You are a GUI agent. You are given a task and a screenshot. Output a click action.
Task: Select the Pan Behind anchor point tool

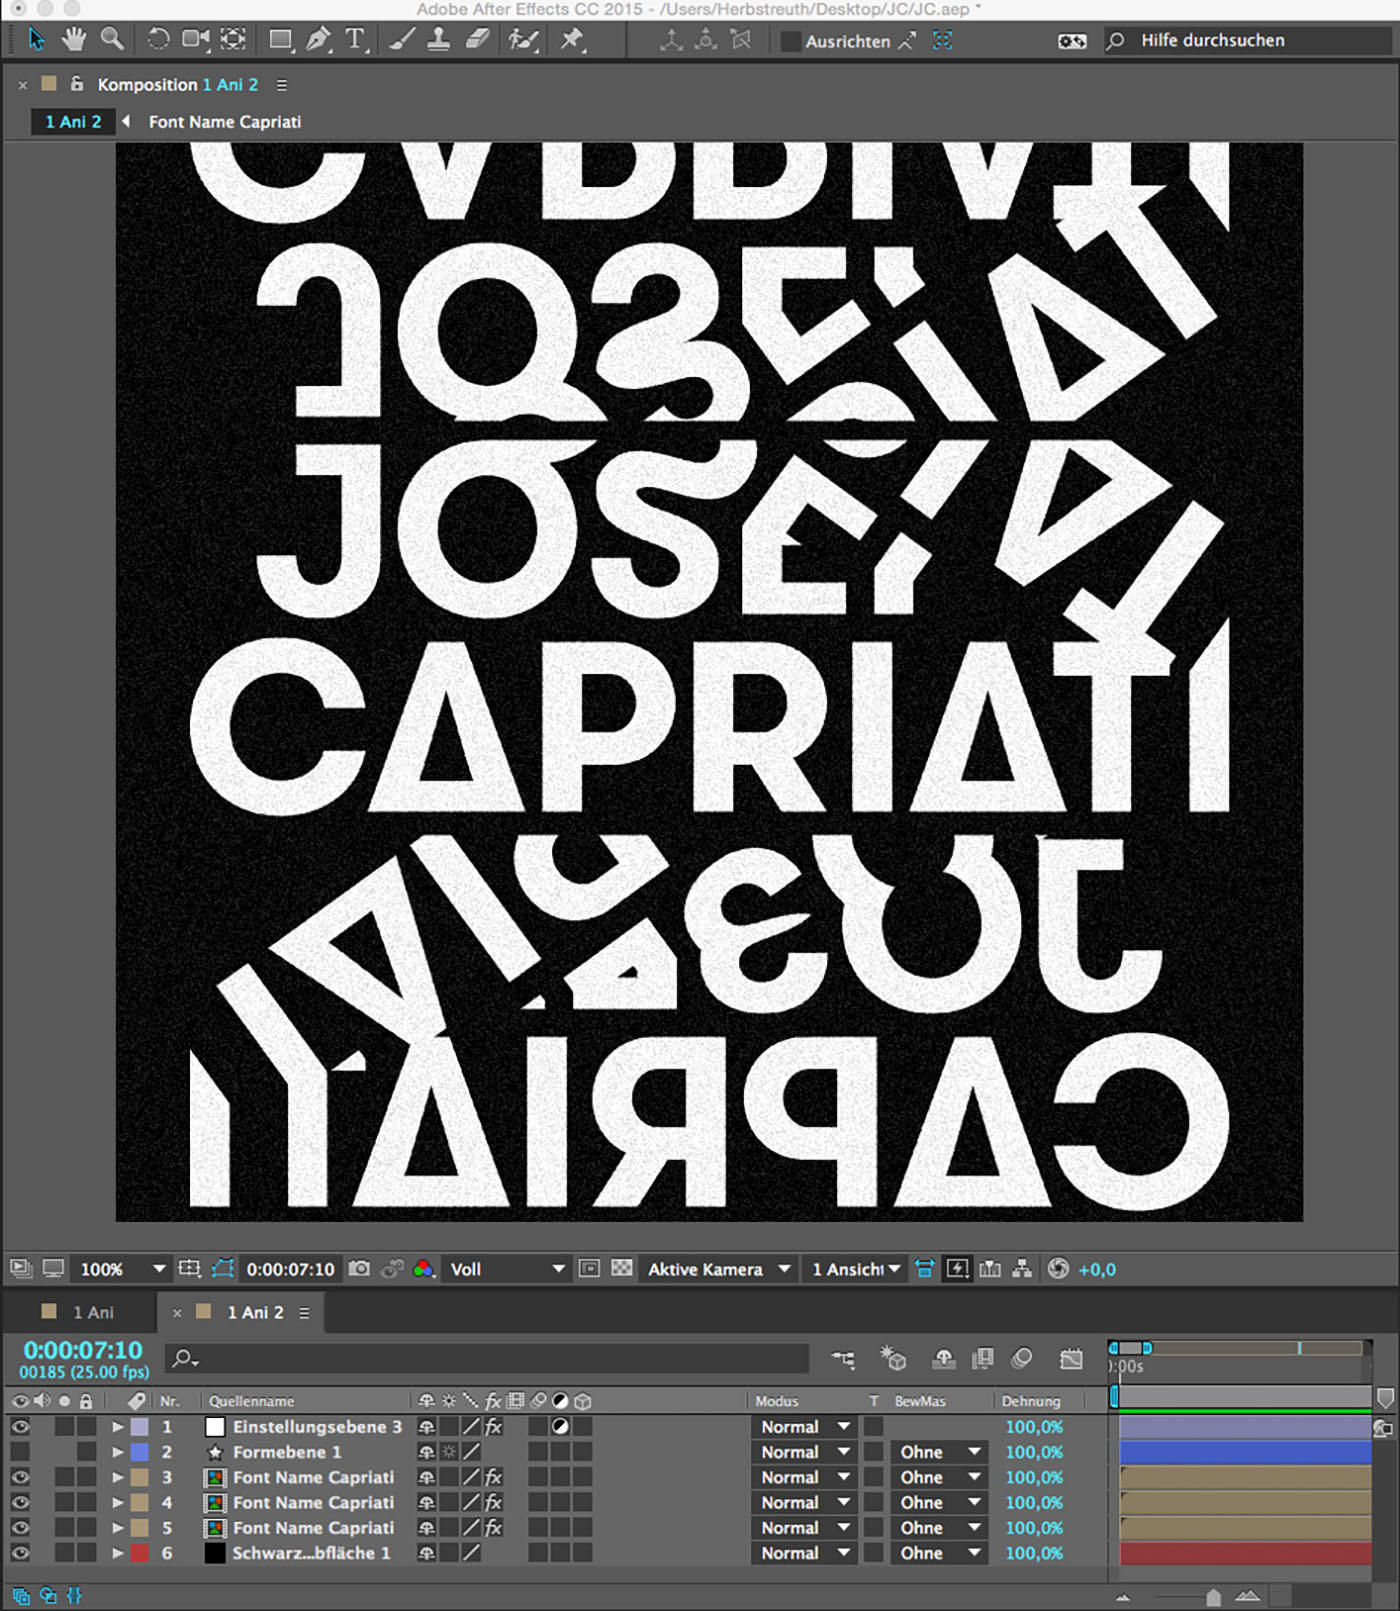tap(233, 40)
